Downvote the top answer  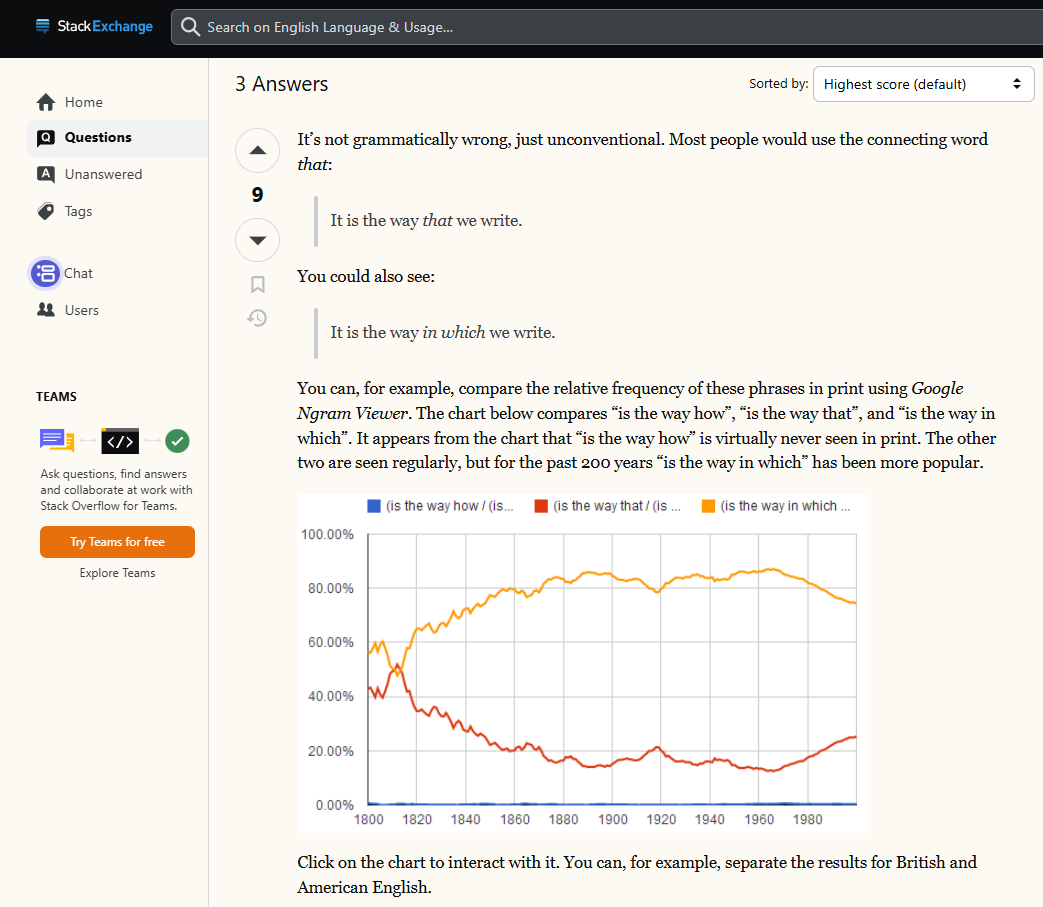point(257,240)
